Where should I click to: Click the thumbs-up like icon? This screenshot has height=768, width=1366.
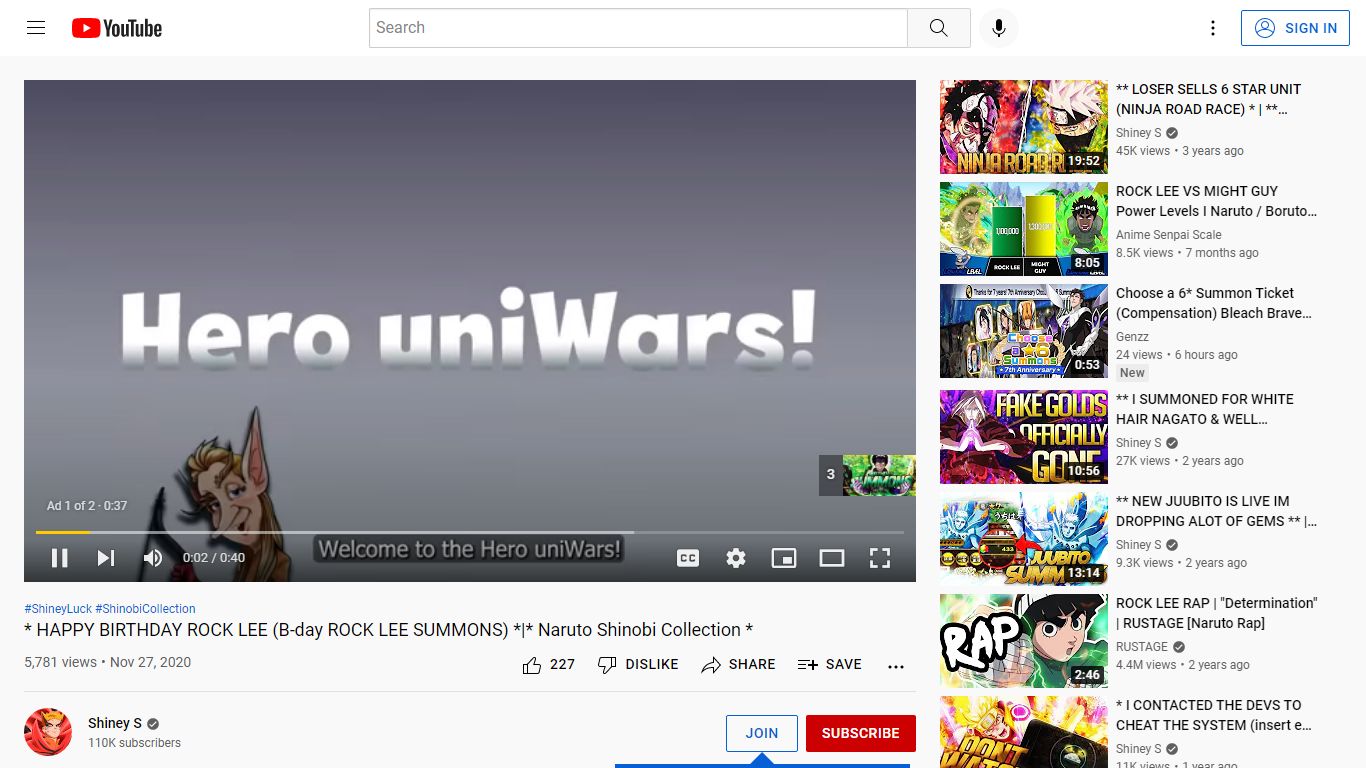point(532,665)
